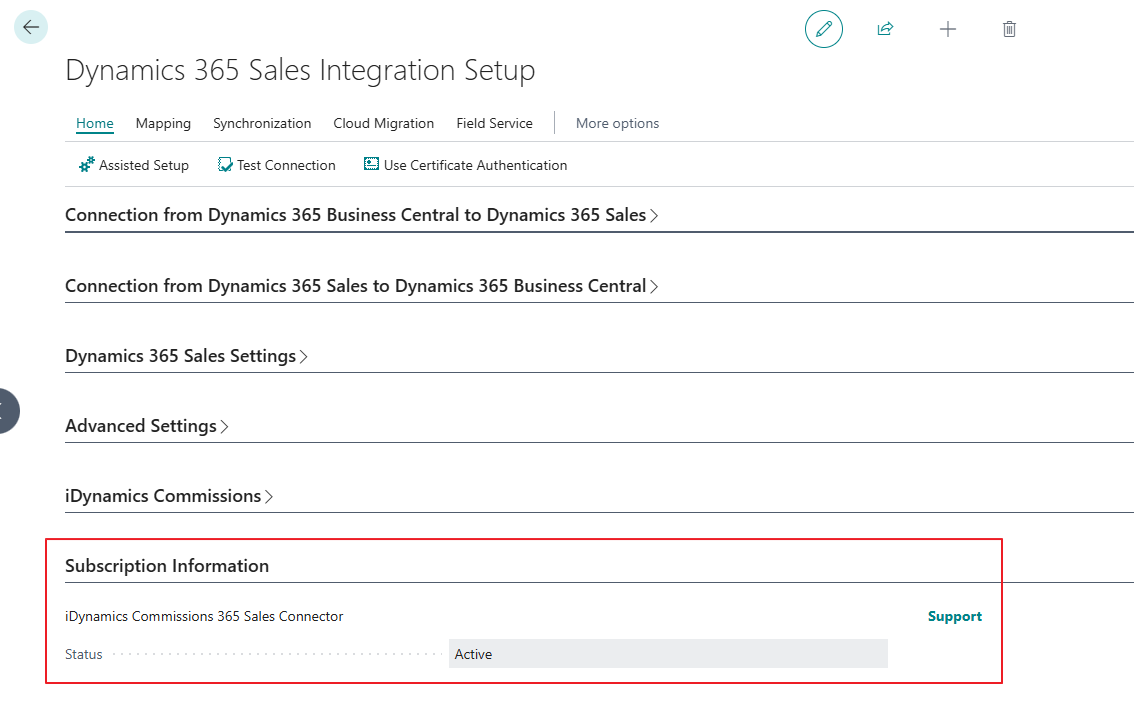Click the Status field label

(84, 654)
